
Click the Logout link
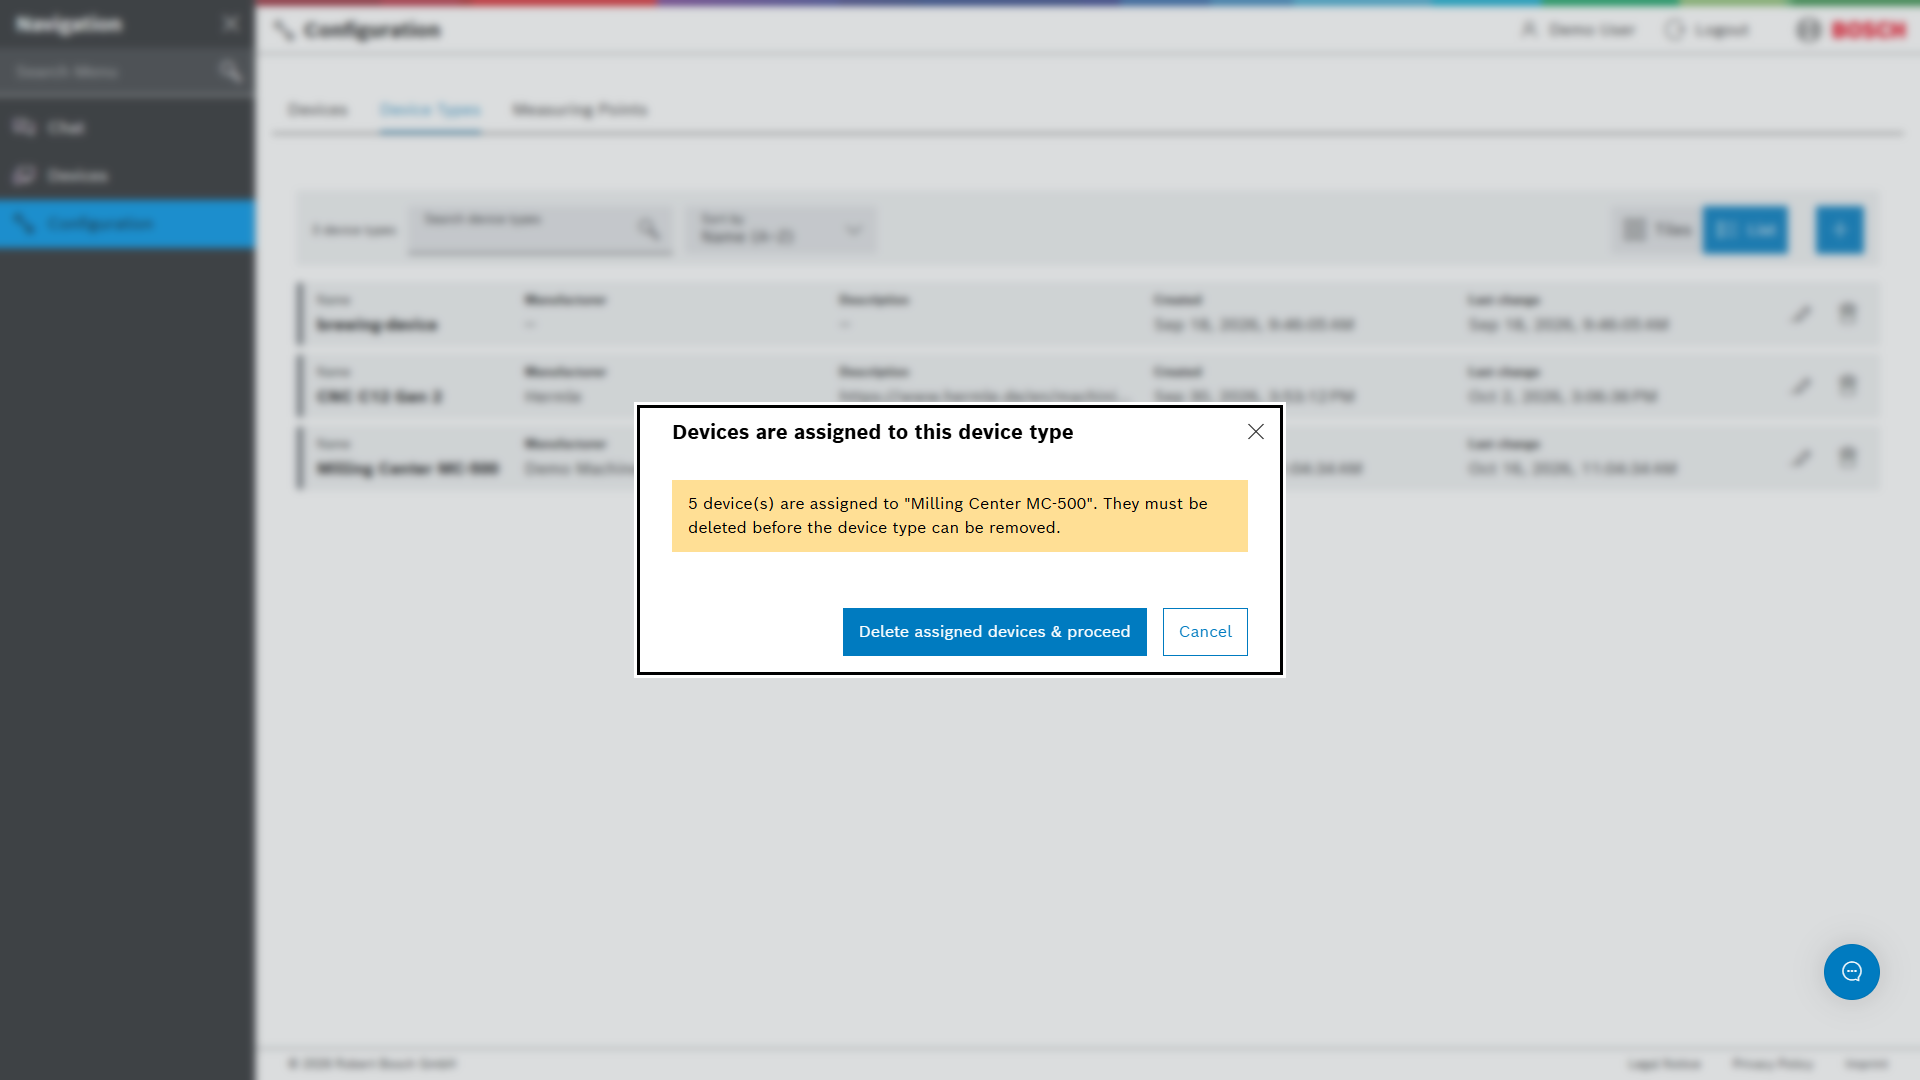(x=1707, y=30)
